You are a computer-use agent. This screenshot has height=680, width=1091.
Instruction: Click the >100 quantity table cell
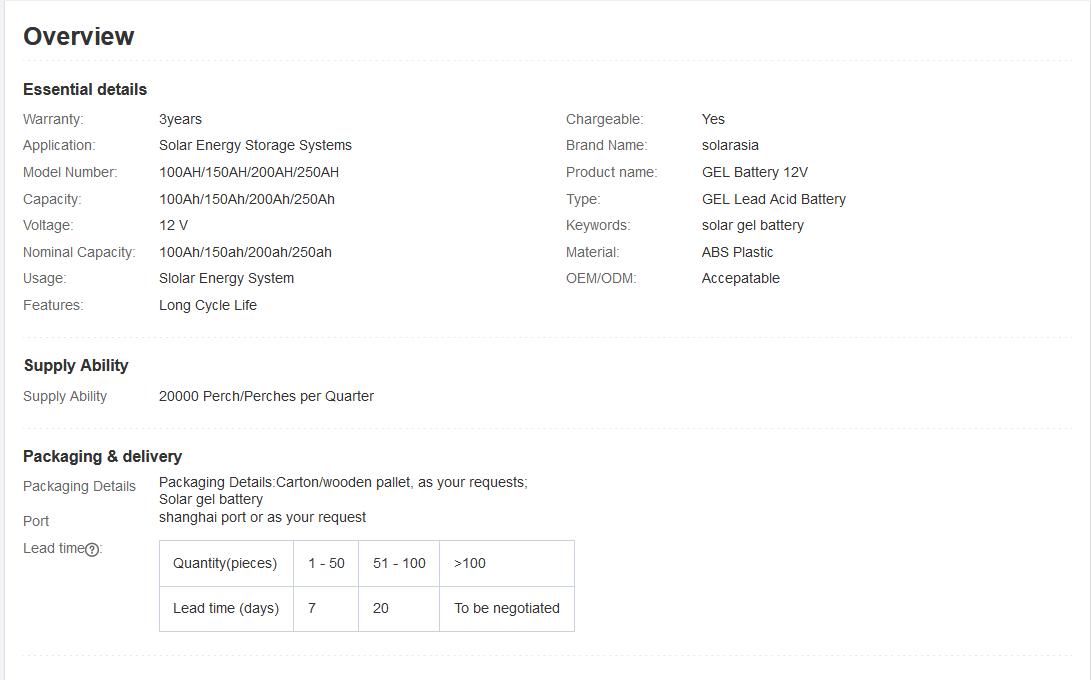click(x=470, y=563)
